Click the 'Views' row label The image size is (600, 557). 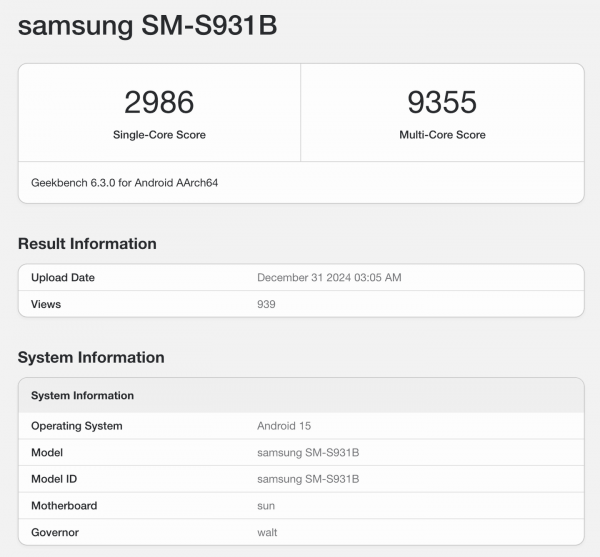point(46,304)
